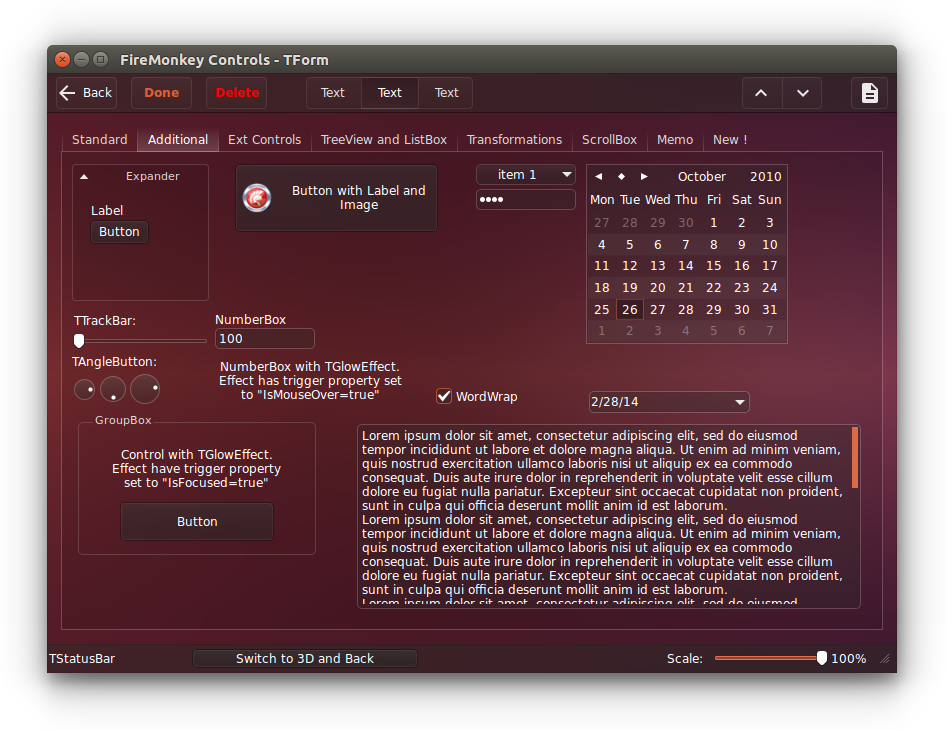Click the Scale slider thumb
Image resolution: width=947 pixels, height=730 pixels.
pyautogui.click(x=821, y=658)
